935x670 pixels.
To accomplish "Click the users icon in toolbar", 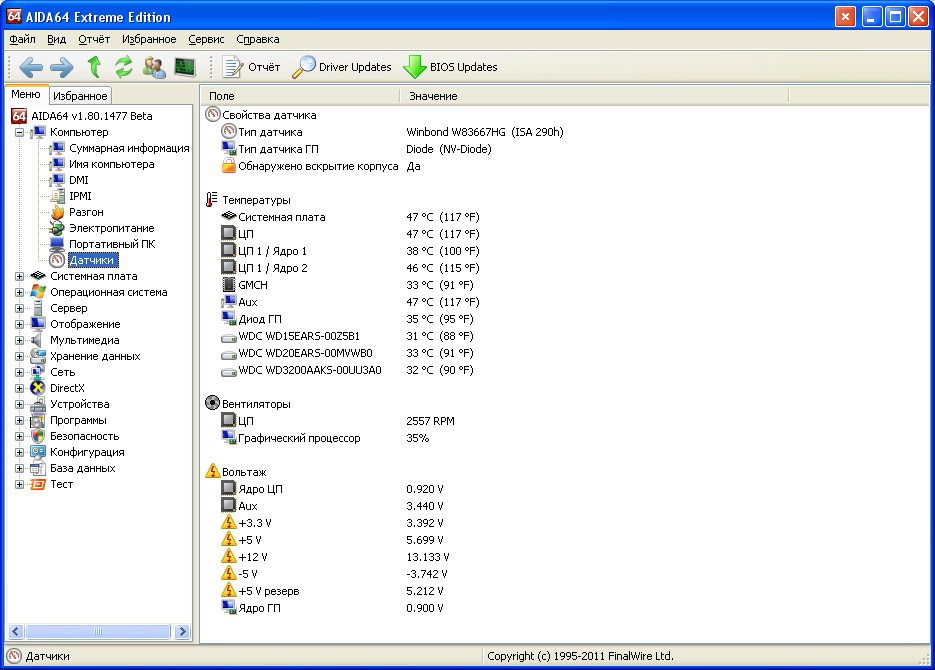I will pos(154,67).
